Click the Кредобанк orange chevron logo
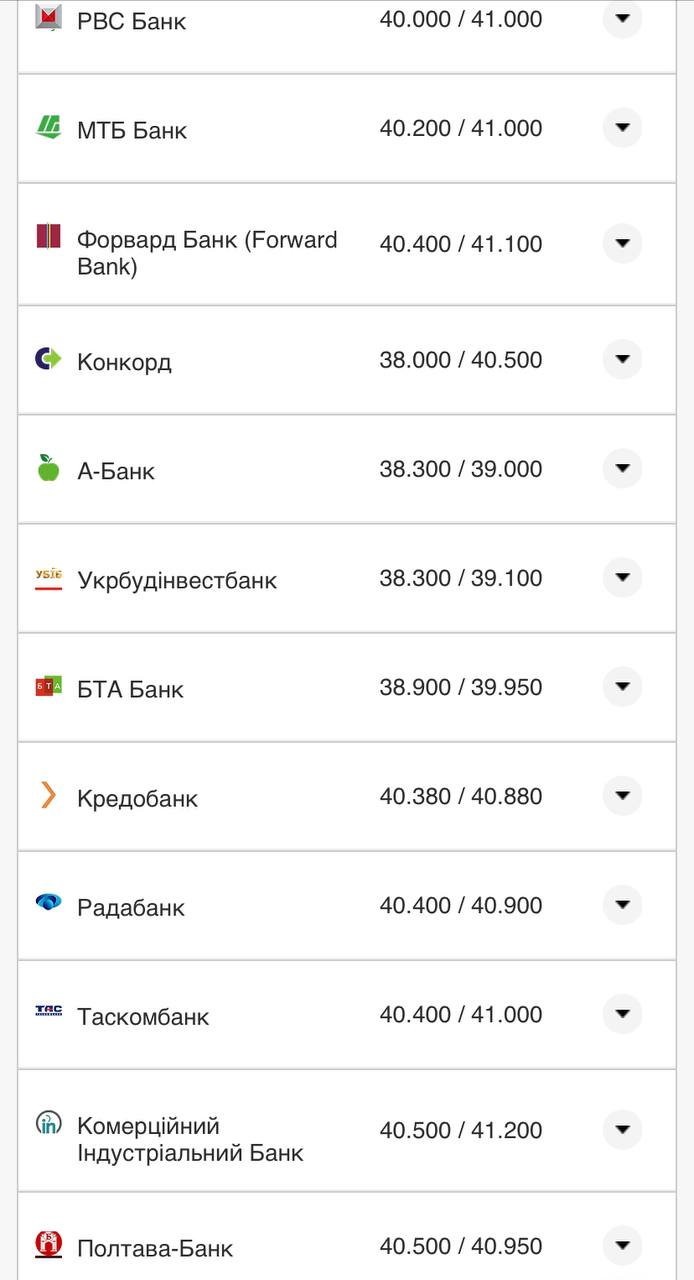694x1280 pixels. click(48, 795)
